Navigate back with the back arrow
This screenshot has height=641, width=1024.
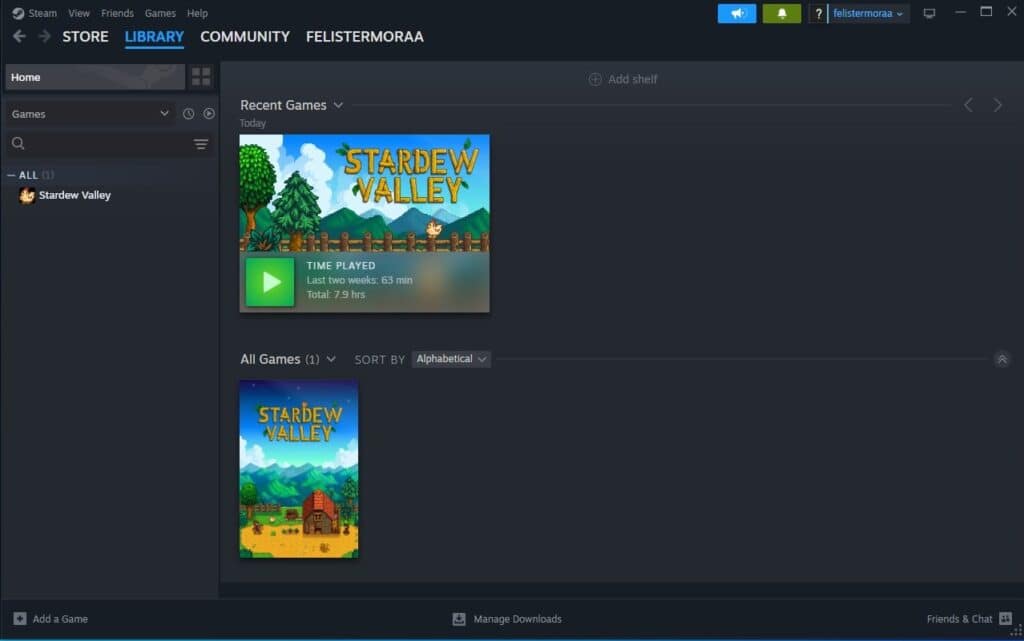point(19,36)
